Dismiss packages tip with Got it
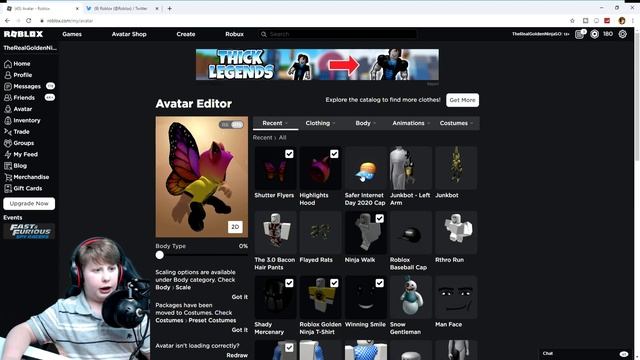 [240, 330]
